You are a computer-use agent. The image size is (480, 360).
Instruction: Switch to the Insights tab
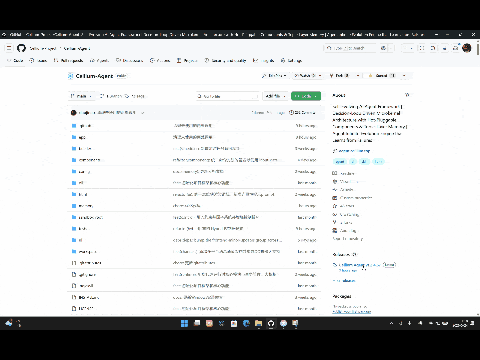click(x=264, y=61)
